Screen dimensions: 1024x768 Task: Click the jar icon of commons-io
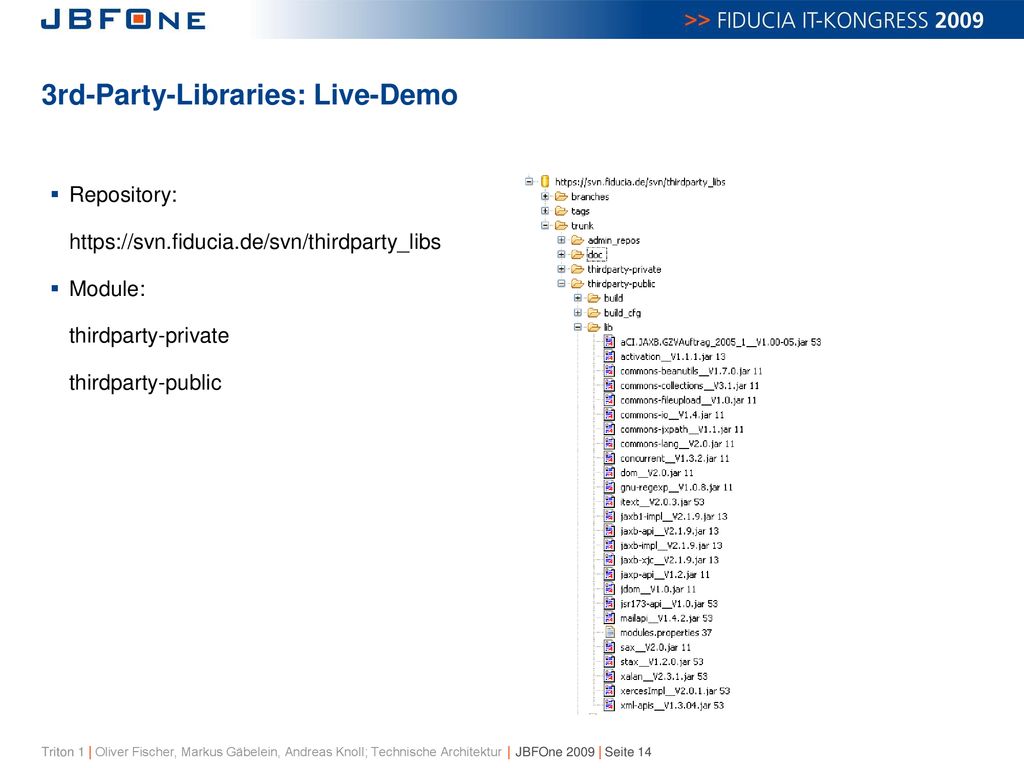click(609, 414)
